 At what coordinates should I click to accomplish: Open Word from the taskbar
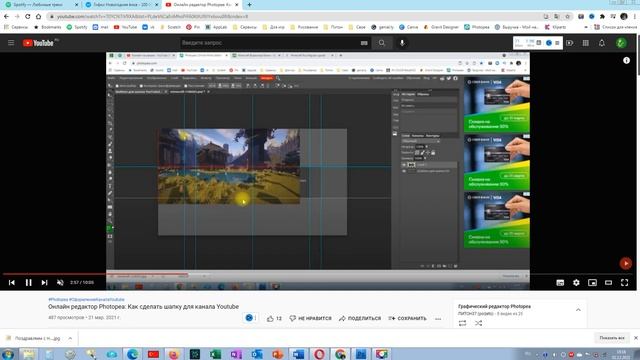[298, 354]
